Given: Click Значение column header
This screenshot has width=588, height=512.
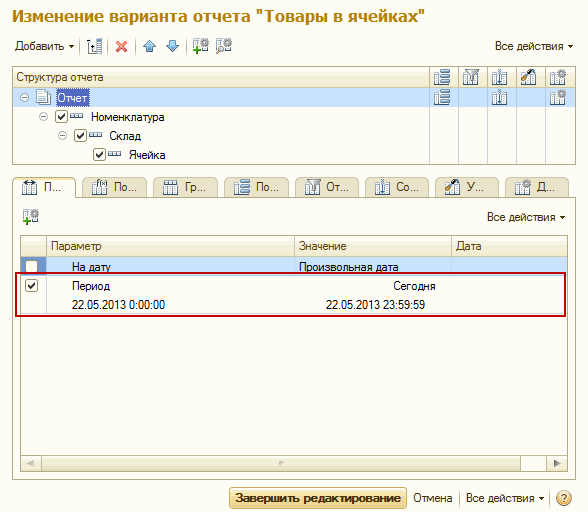Looking at the screenshot, I should (x=373, y=246).
